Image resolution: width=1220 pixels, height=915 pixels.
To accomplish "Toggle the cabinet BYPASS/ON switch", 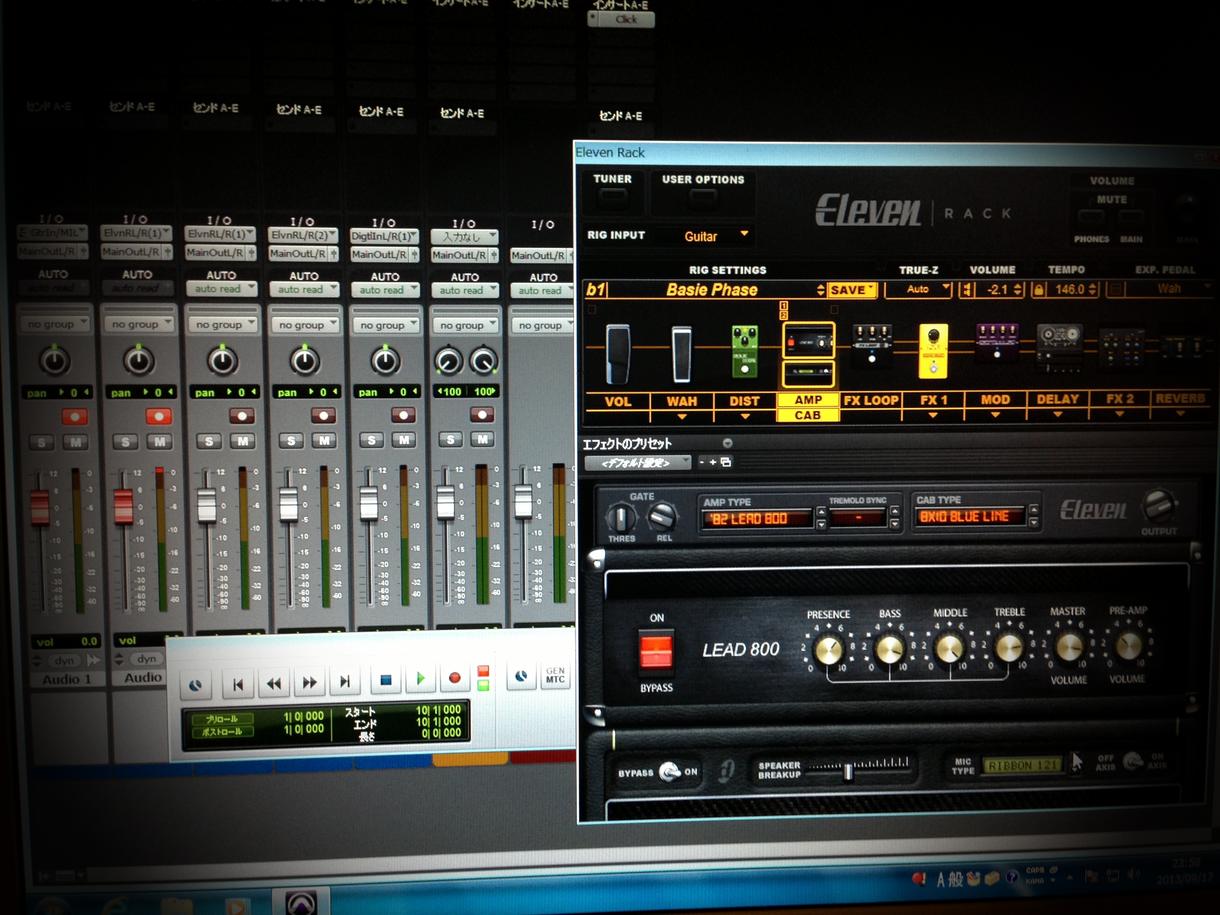I will click(671, 772).
